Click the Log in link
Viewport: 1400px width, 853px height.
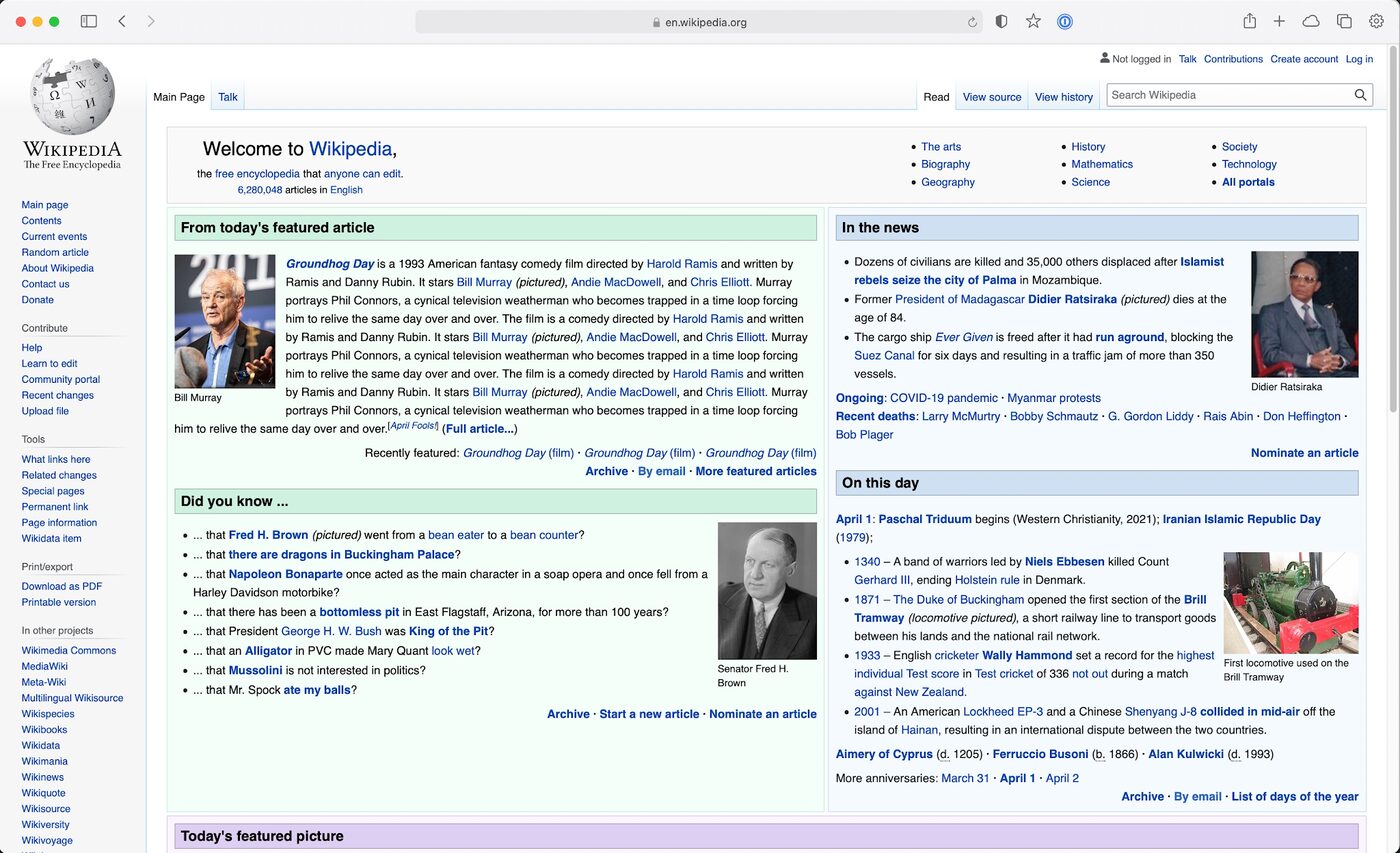1359,59
